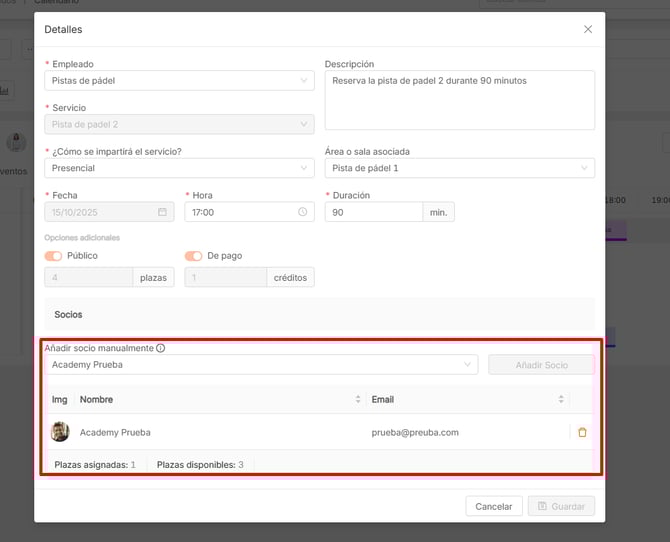This screenshot has height=542, width=670.
Task: Click the Cancelar button
Action: (x=494, y=506)
